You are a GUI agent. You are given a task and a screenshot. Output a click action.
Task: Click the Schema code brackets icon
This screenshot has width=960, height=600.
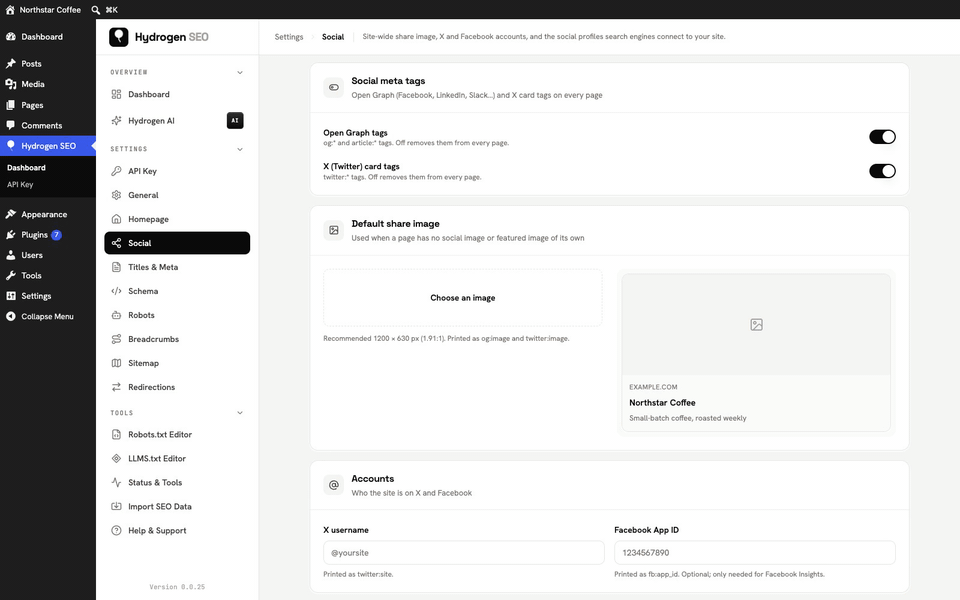[116, 291]
